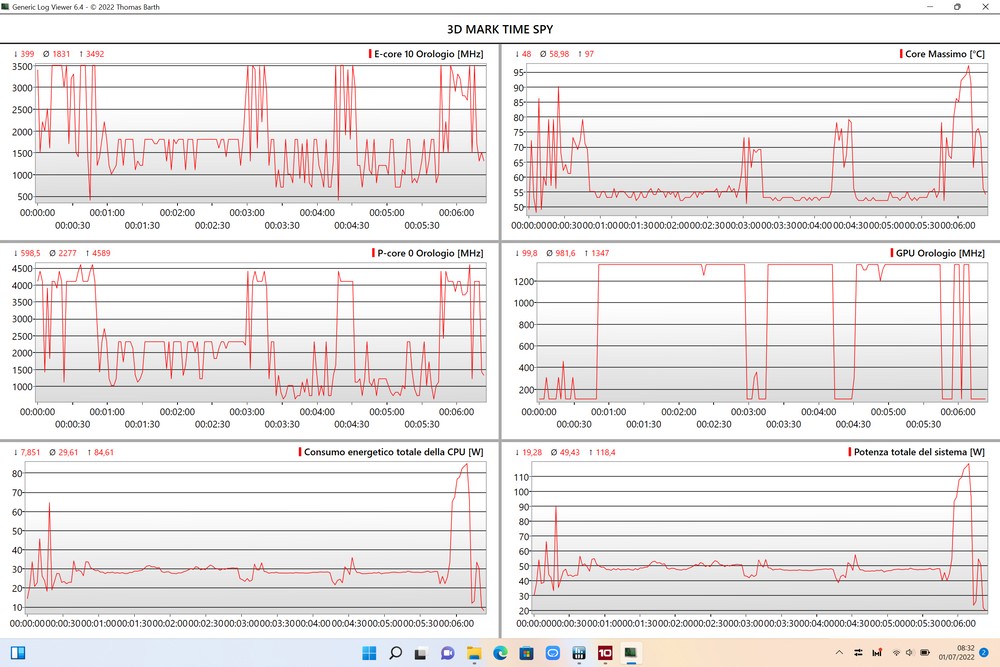This screenshot has width=1000, height=667.
Task: Click the red legend marker for Core Massimo
Action: pos(901,54)
